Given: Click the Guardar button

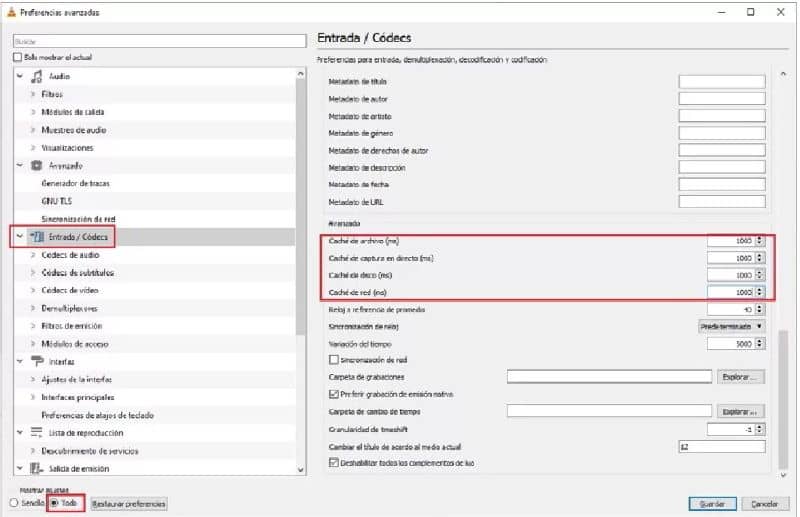Looking at the screenshot, I should click(x=712, y=504).
